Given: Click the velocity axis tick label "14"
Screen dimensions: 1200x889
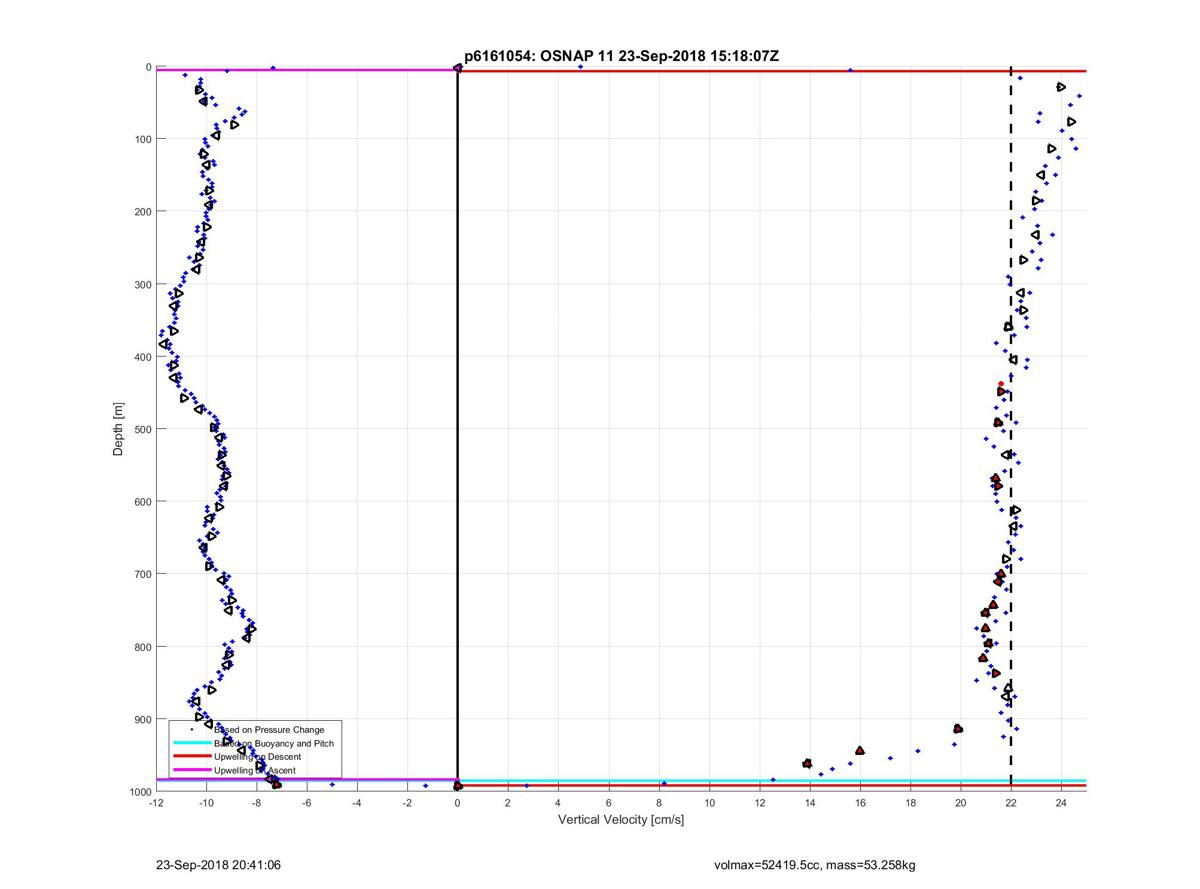Looking at the screenshot, I should point(810,802).
